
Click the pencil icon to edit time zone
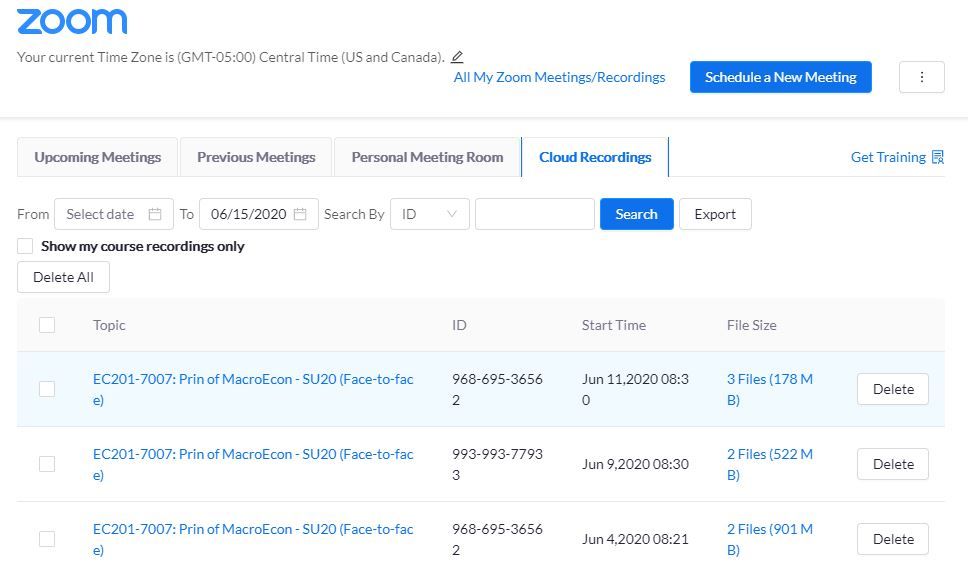point(457,57)
